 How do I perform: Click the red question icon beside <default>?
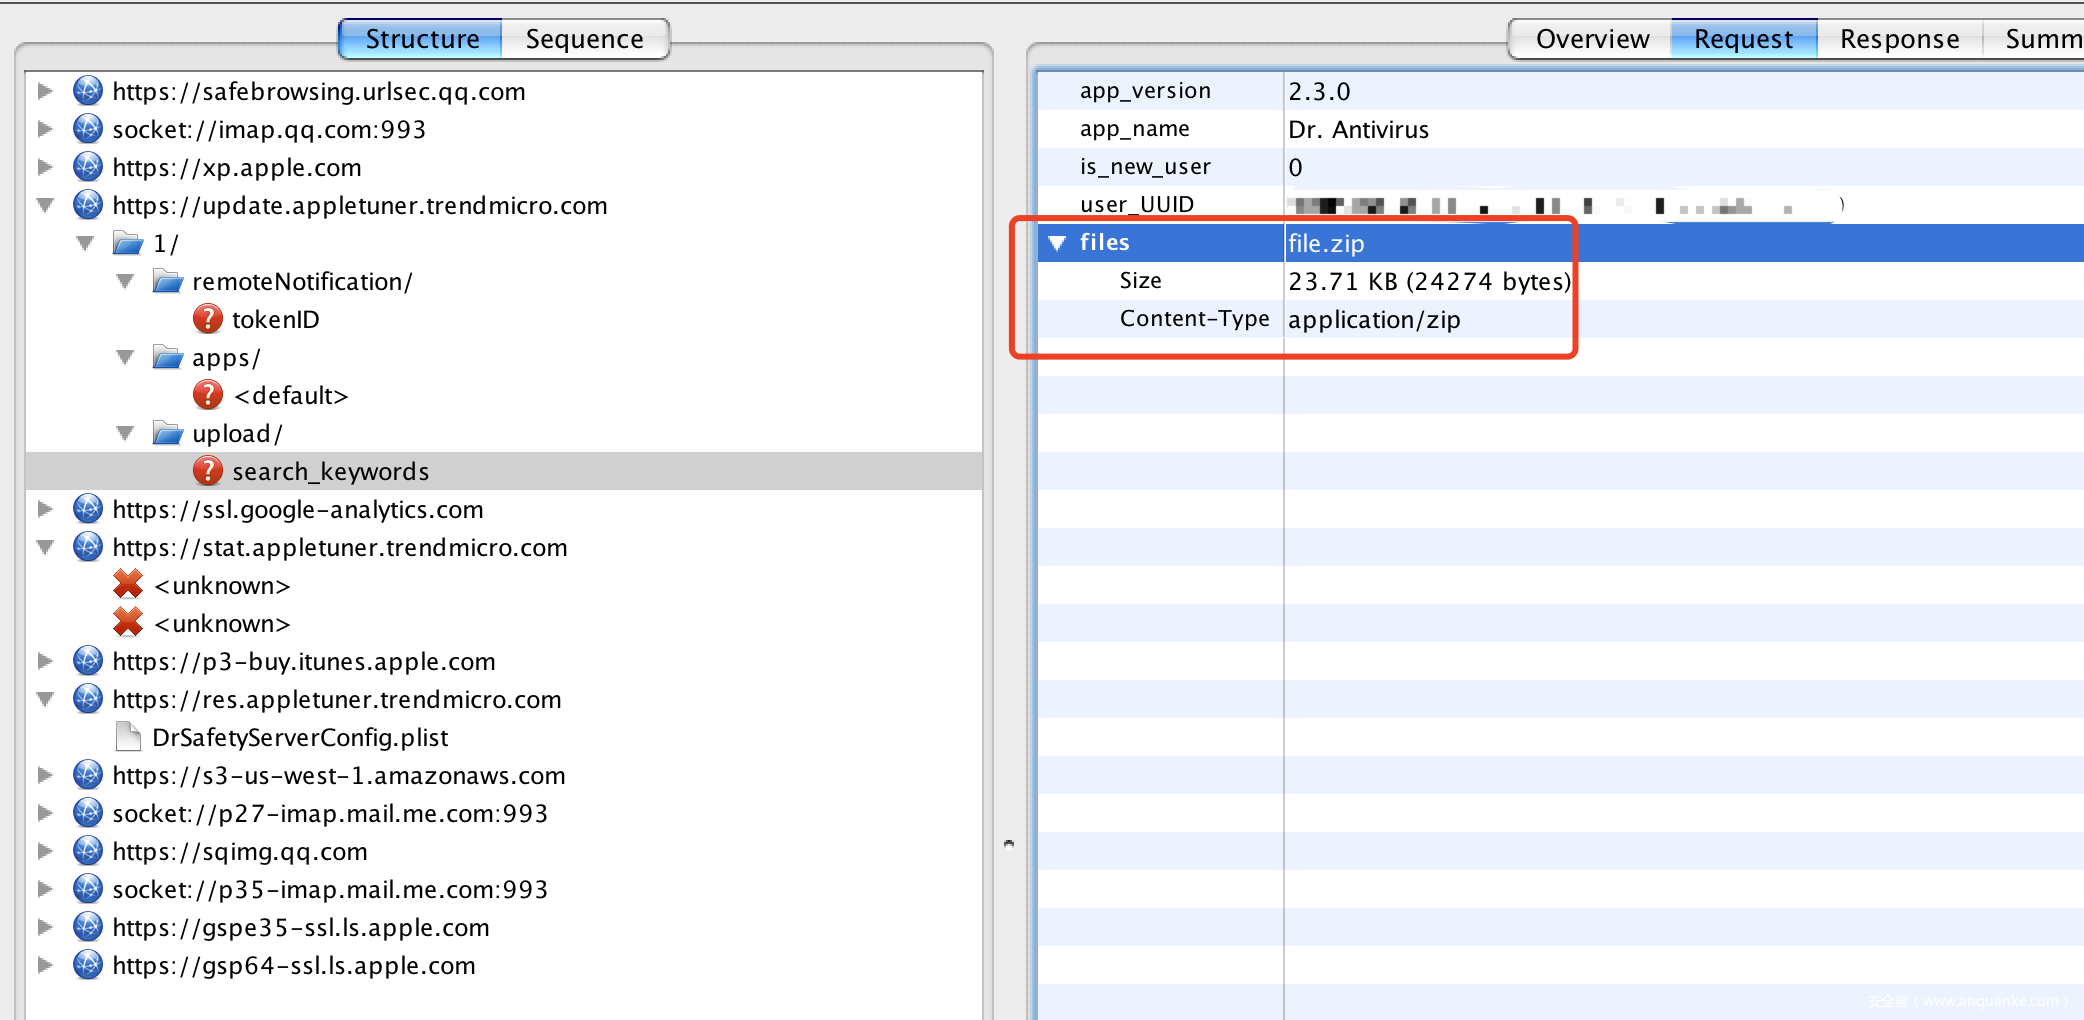pos(207,395)
